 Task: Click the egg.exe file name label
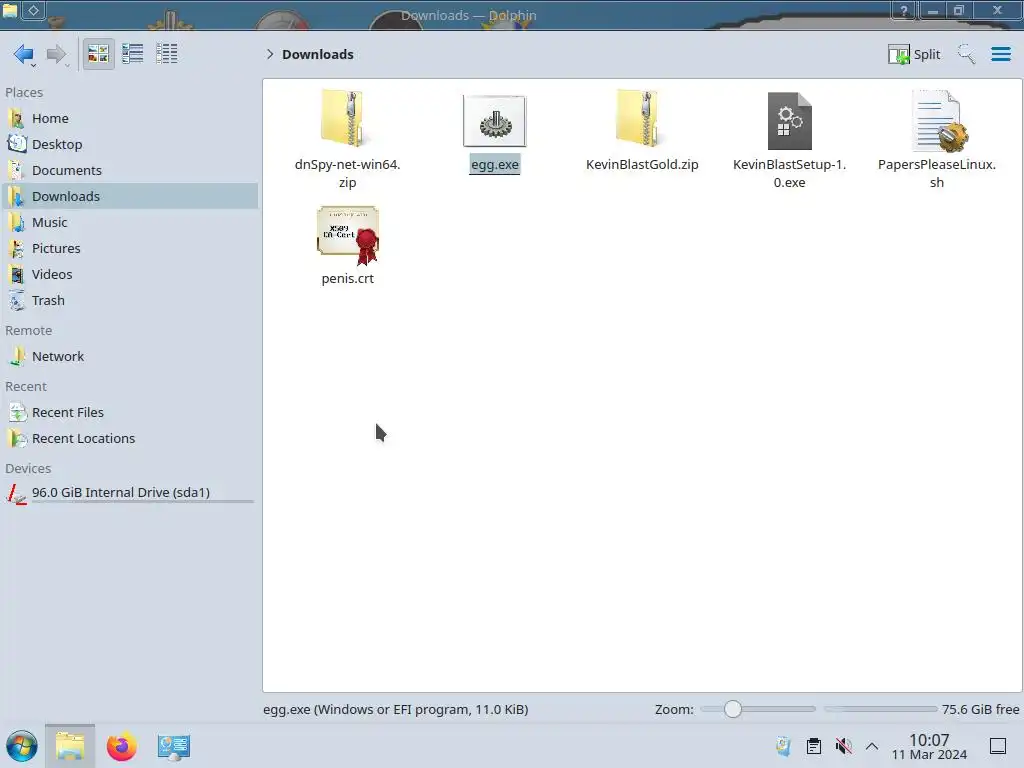point(495,165)
